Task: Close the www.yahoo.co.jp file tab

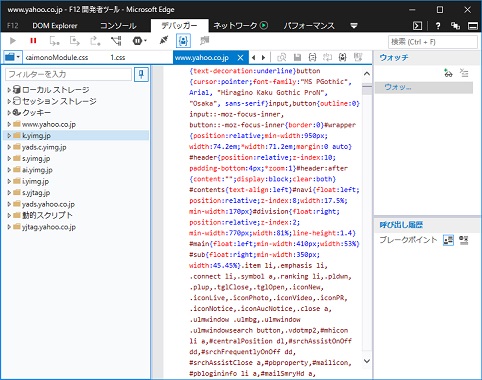Action: 240,58
